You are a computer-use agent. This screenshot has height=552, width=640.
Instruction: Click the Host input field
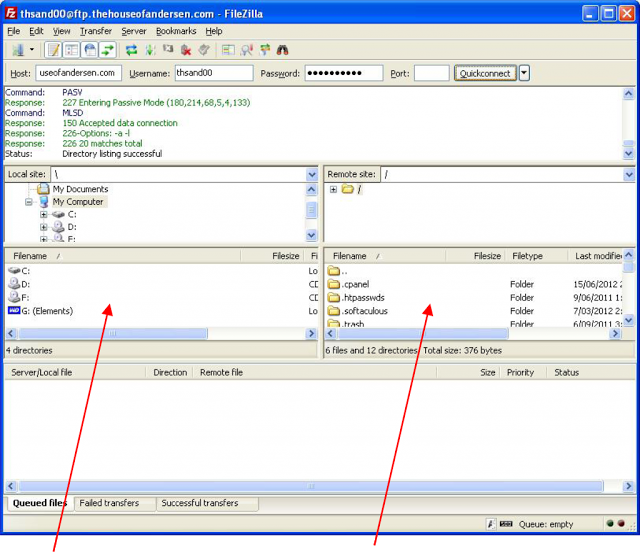point(78,73)
